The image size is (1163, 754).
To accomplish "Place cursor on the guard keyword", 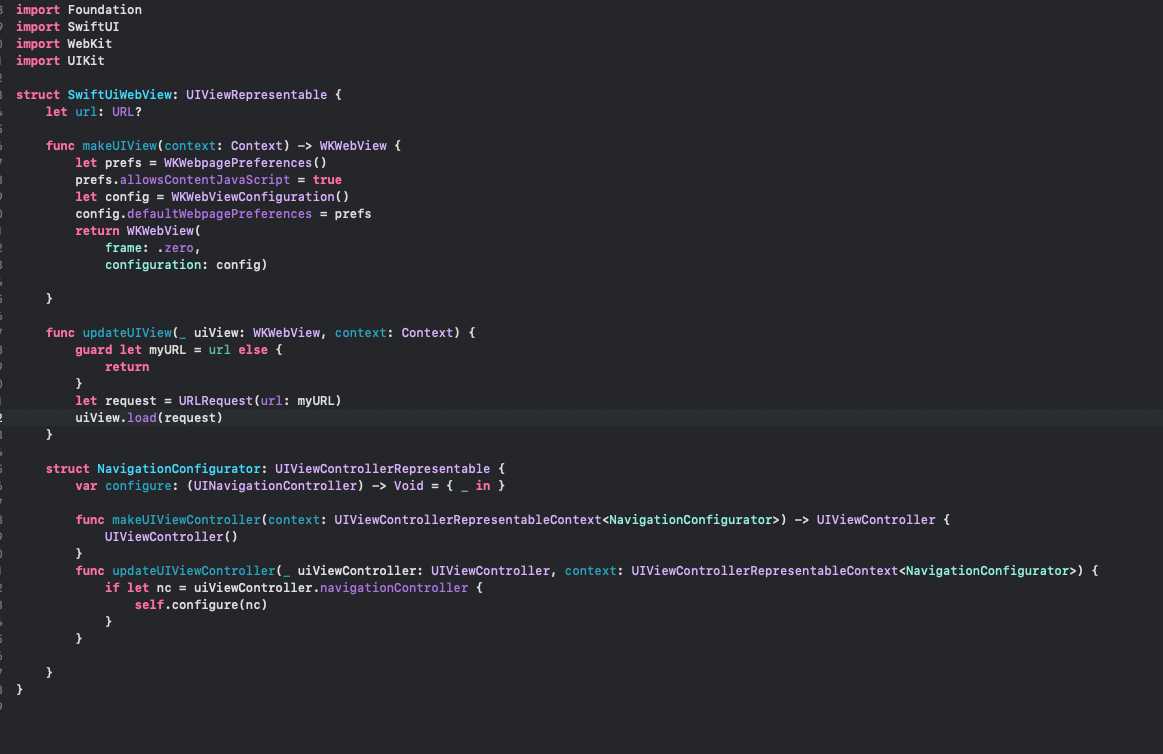I will (x=94, y=350).
